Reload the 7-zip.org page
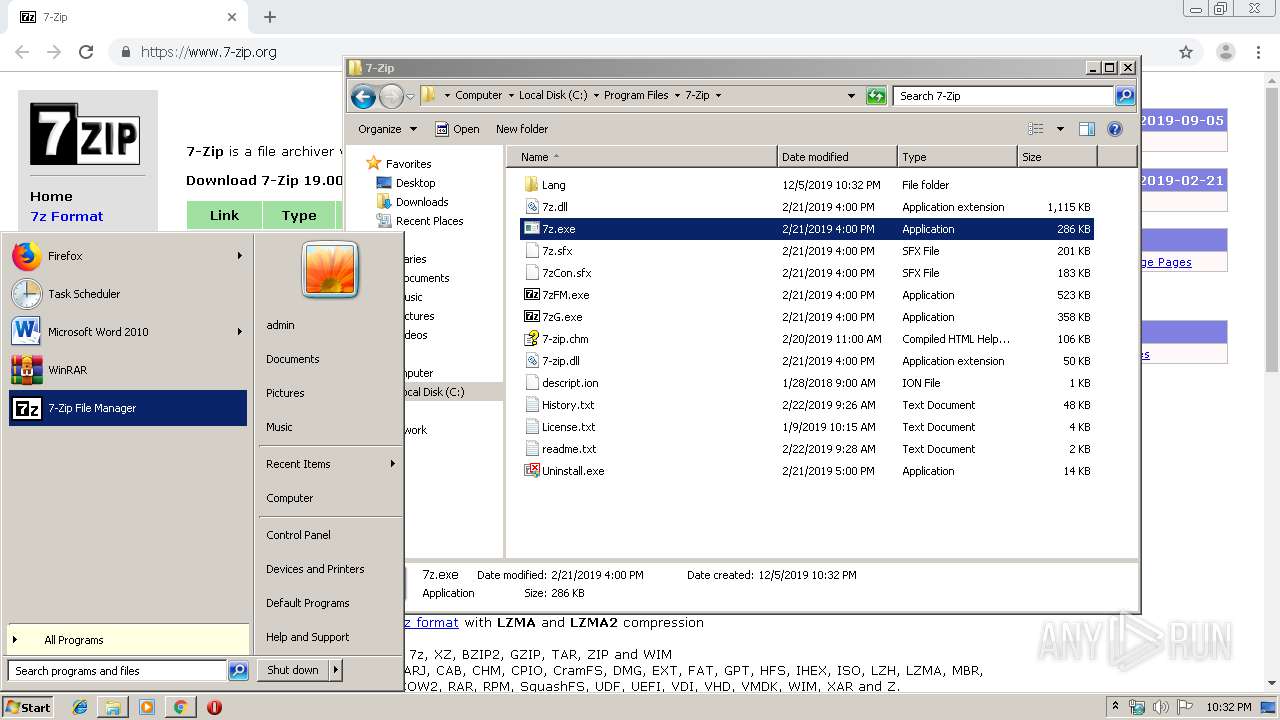Screen dimensions: 1280x720 tap(86, 52)
